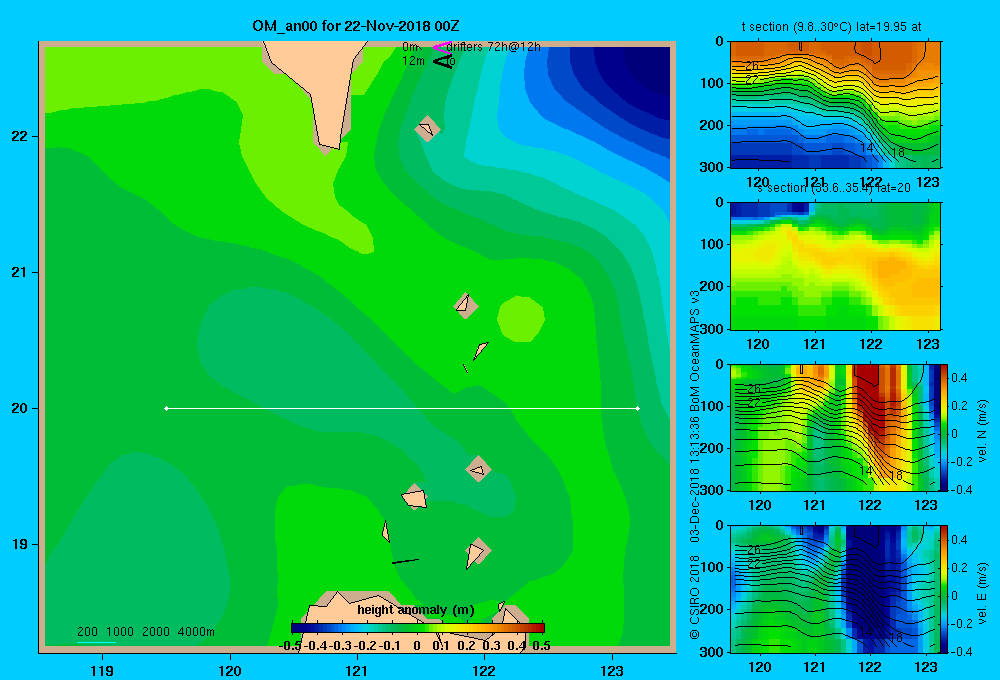Click latitude label 19 on main map

20,544
